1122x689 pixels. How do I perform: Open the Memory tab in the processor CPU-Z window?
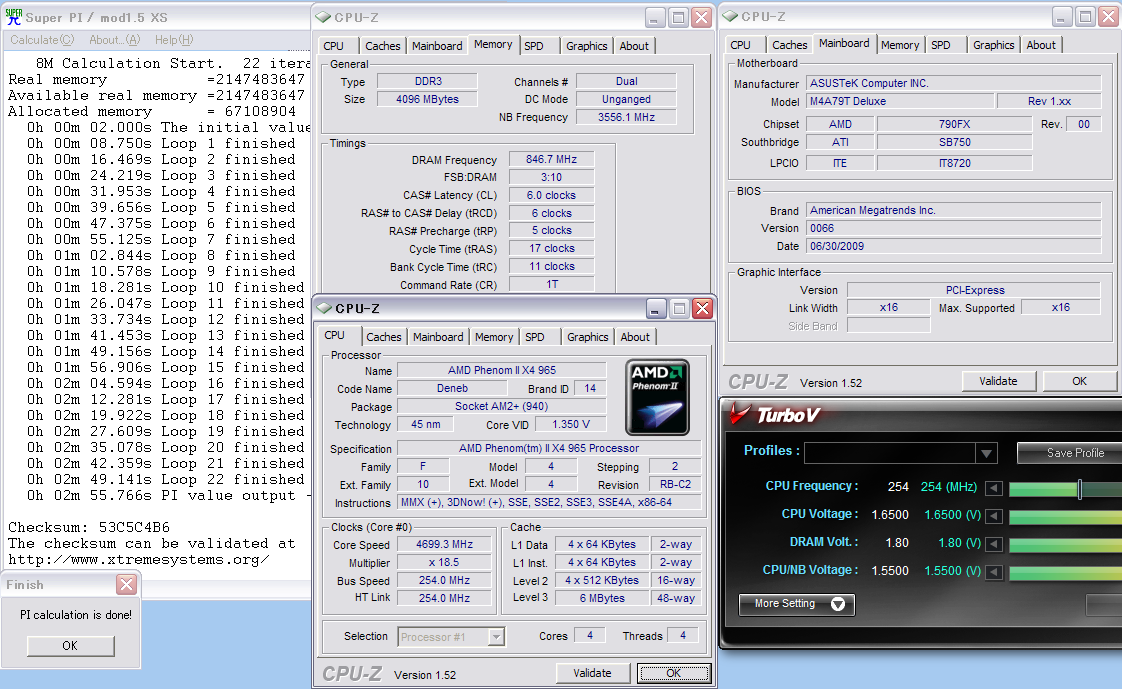pos(494,337)
